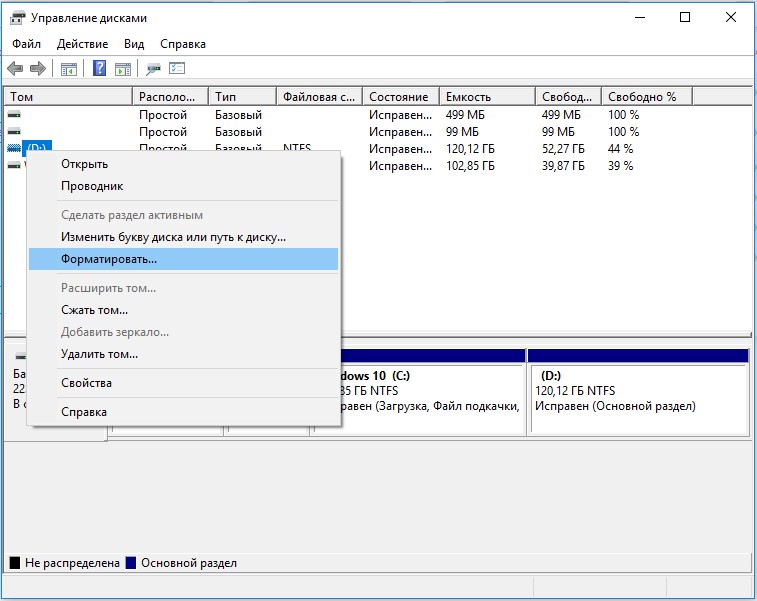This screenshot has height=601, width=757.
Task: Open the Вид menu
Action: click(134, 44)
